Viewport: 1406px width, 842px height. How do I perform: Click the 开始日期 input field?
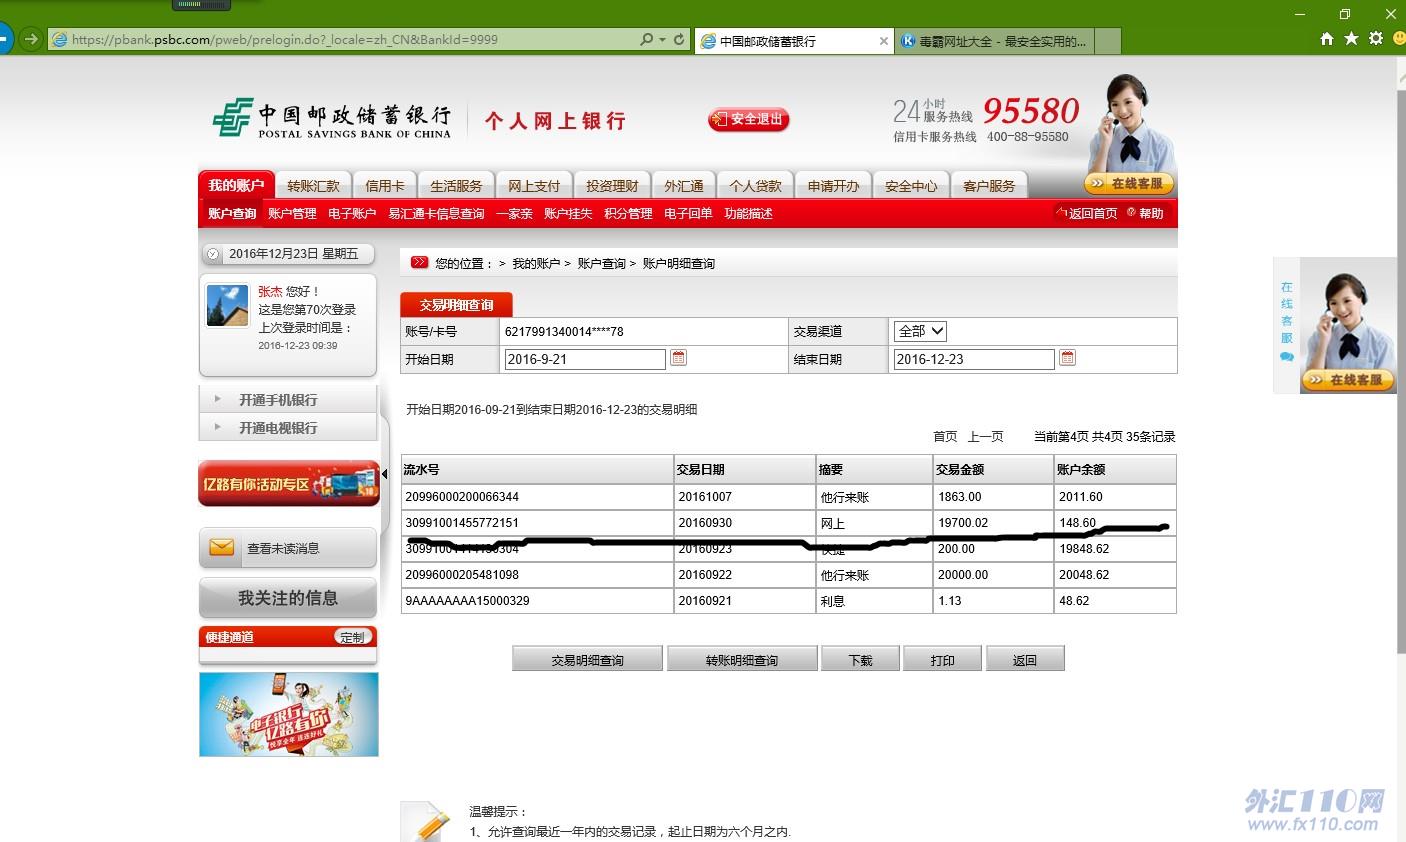(584, 359)
